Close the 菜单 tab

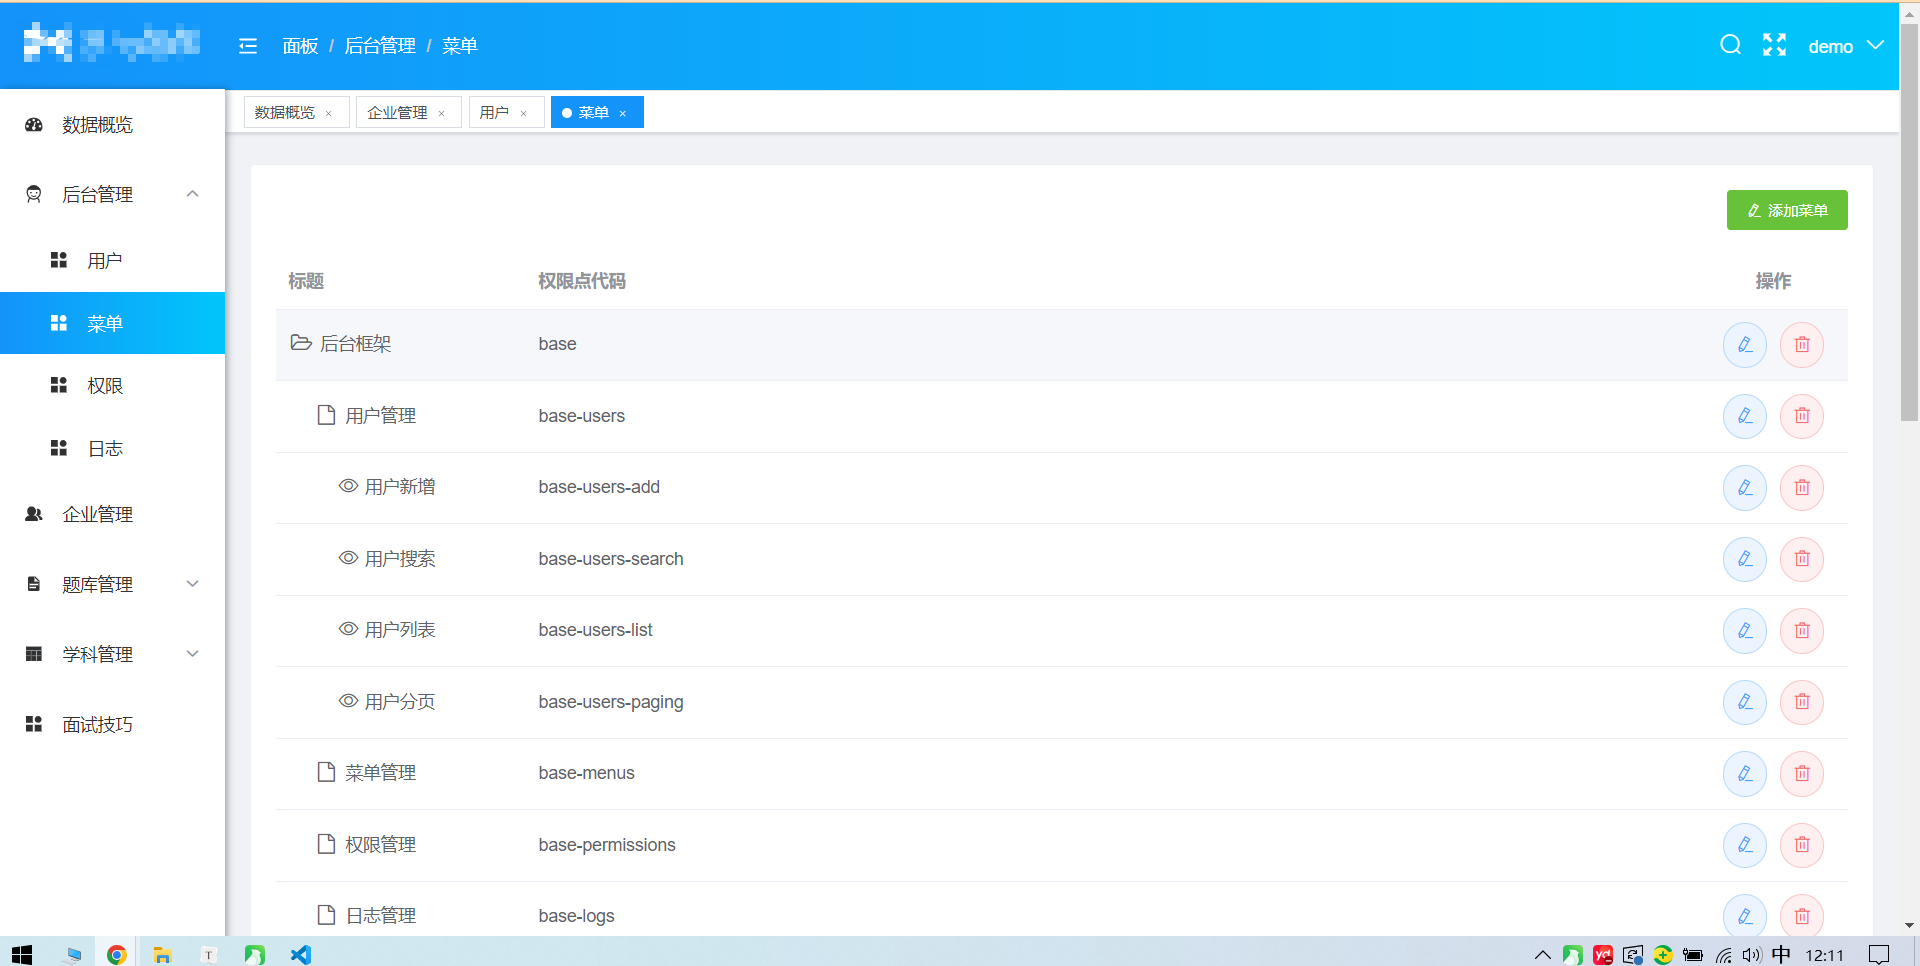click(x=622, y=114)
